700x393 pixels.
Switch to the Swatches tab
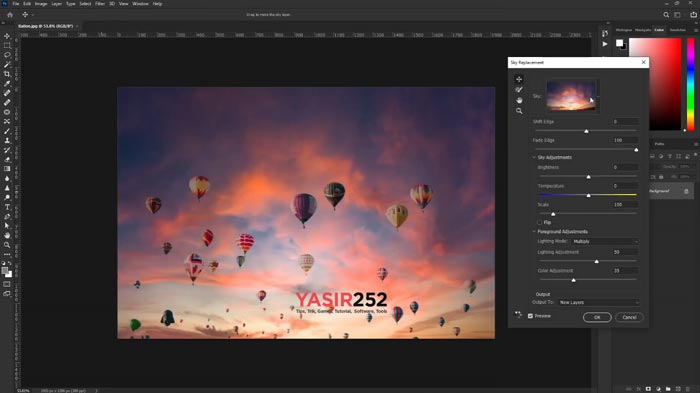677,30
